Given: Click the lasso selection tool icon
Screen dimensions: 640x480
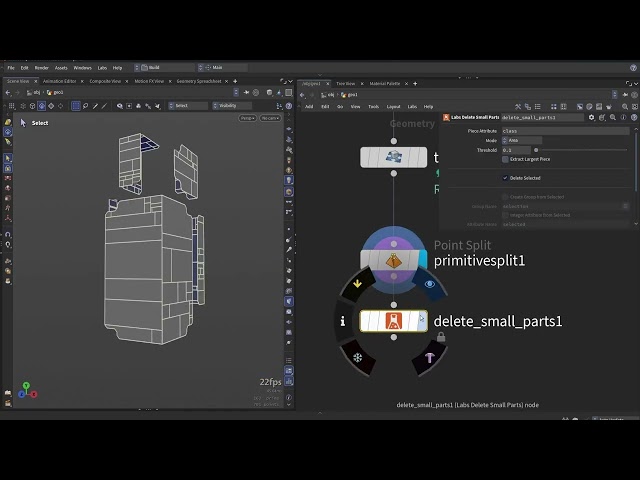Looking at the screenshot, I should (x=85, y=106).
